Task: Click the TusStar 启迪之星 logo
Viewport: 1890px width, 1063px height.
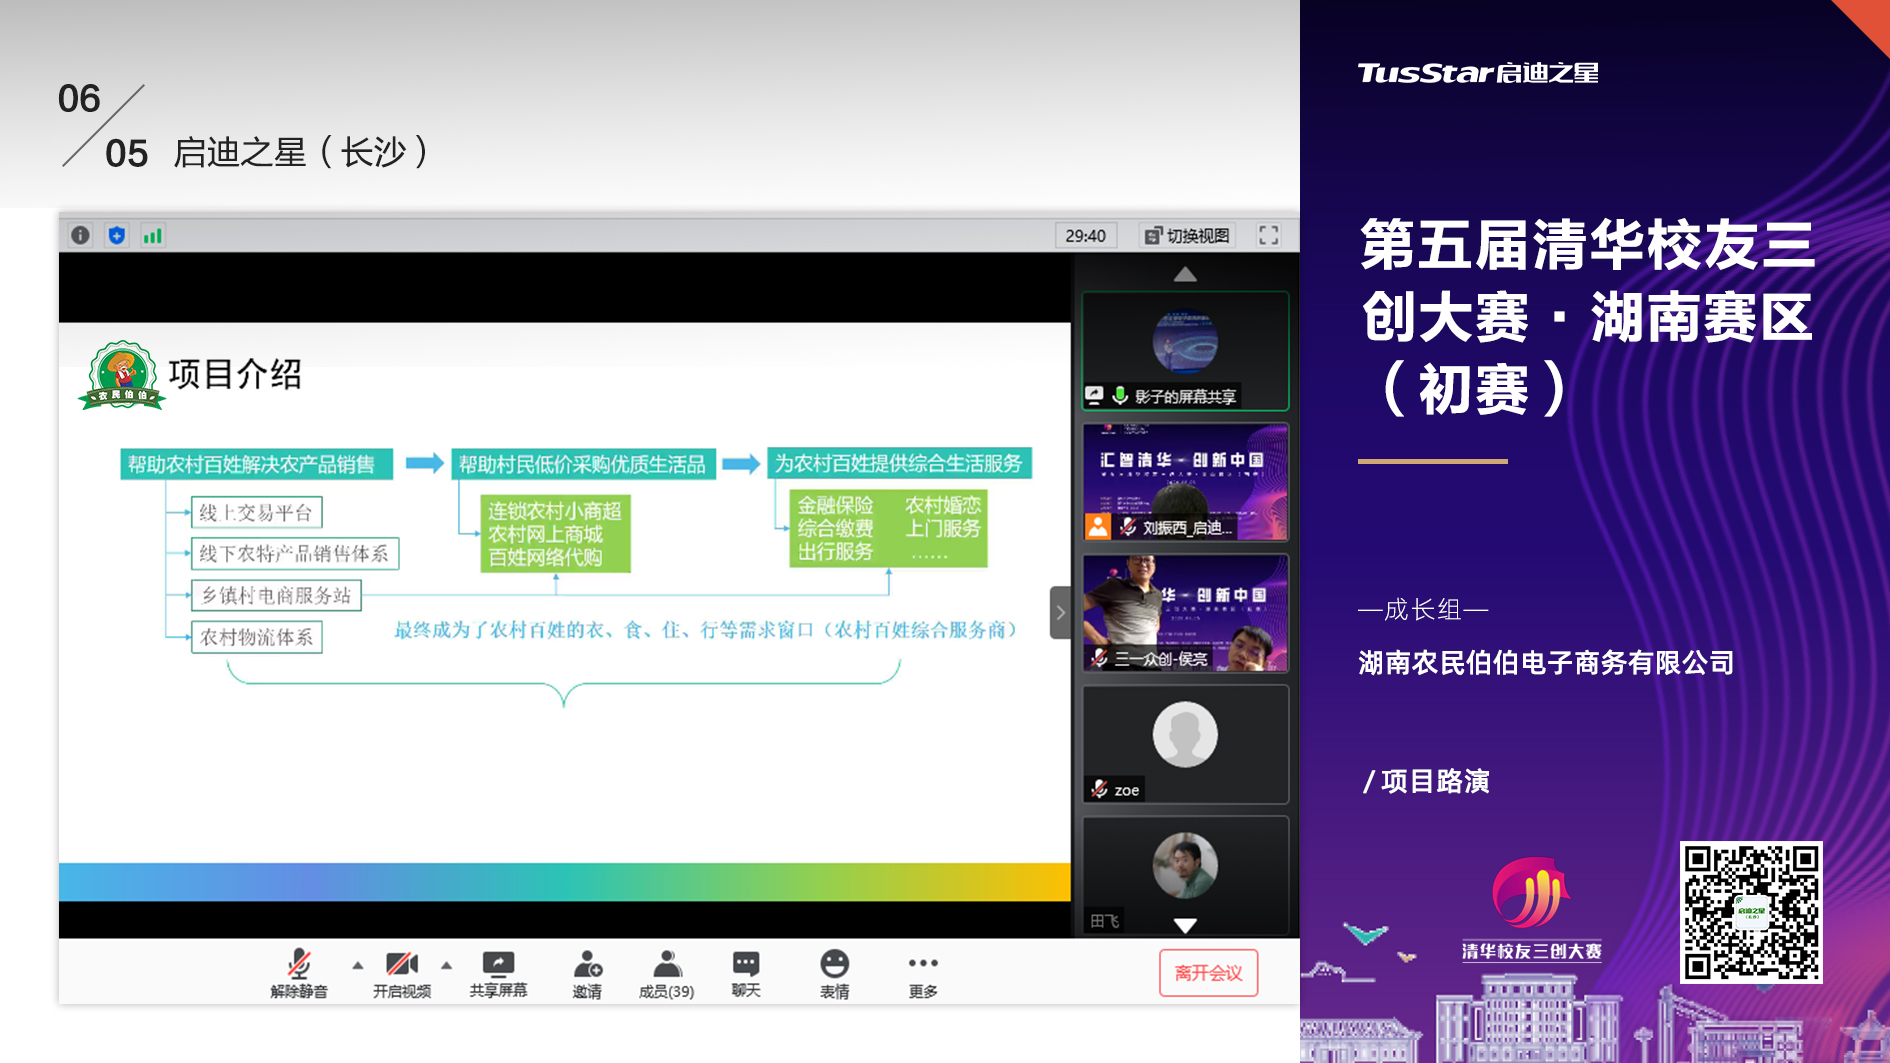Action: coord(1477,73)
